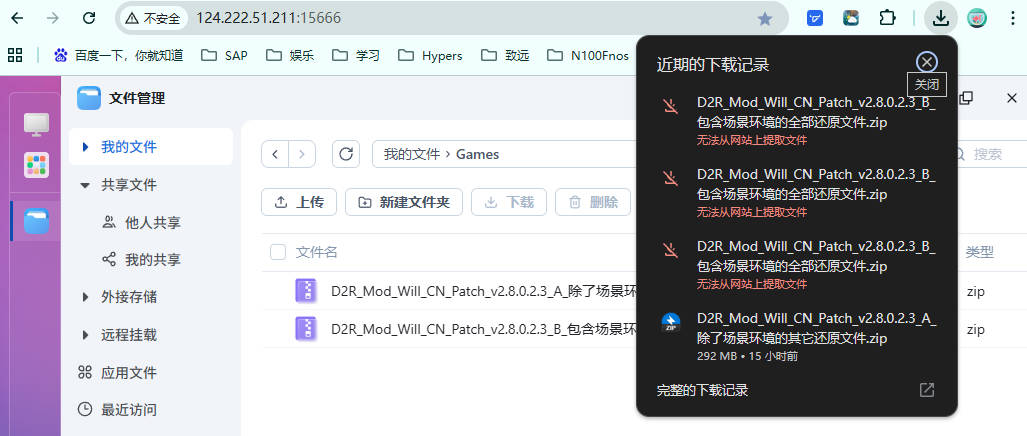Collapse the 共享文件 sidebar section
This screenshot has width=1027, height=436.
[x=84, y=185]
